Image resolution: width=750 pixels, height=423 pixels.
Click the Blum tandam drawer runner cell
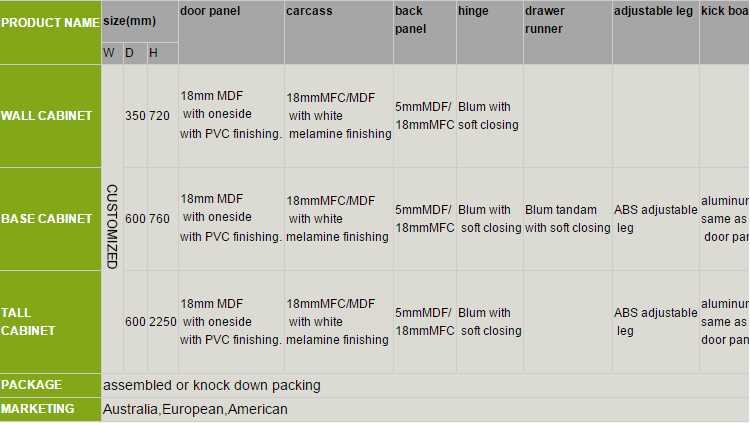coord(567,219)
